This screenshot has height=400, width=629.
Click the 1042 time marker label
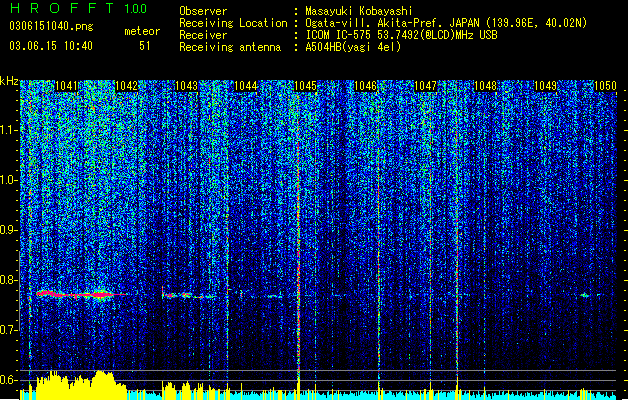click(x=126, y=86)
